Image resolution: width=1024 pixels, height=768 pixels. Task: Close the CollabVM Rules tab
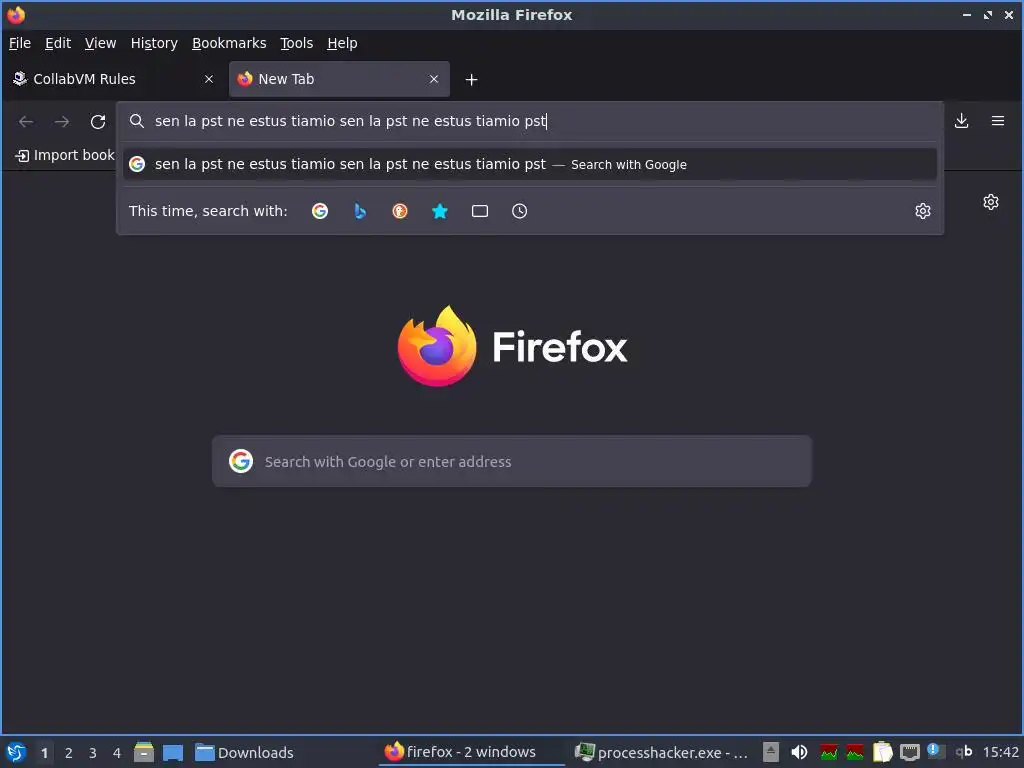[x=209, y=79]
